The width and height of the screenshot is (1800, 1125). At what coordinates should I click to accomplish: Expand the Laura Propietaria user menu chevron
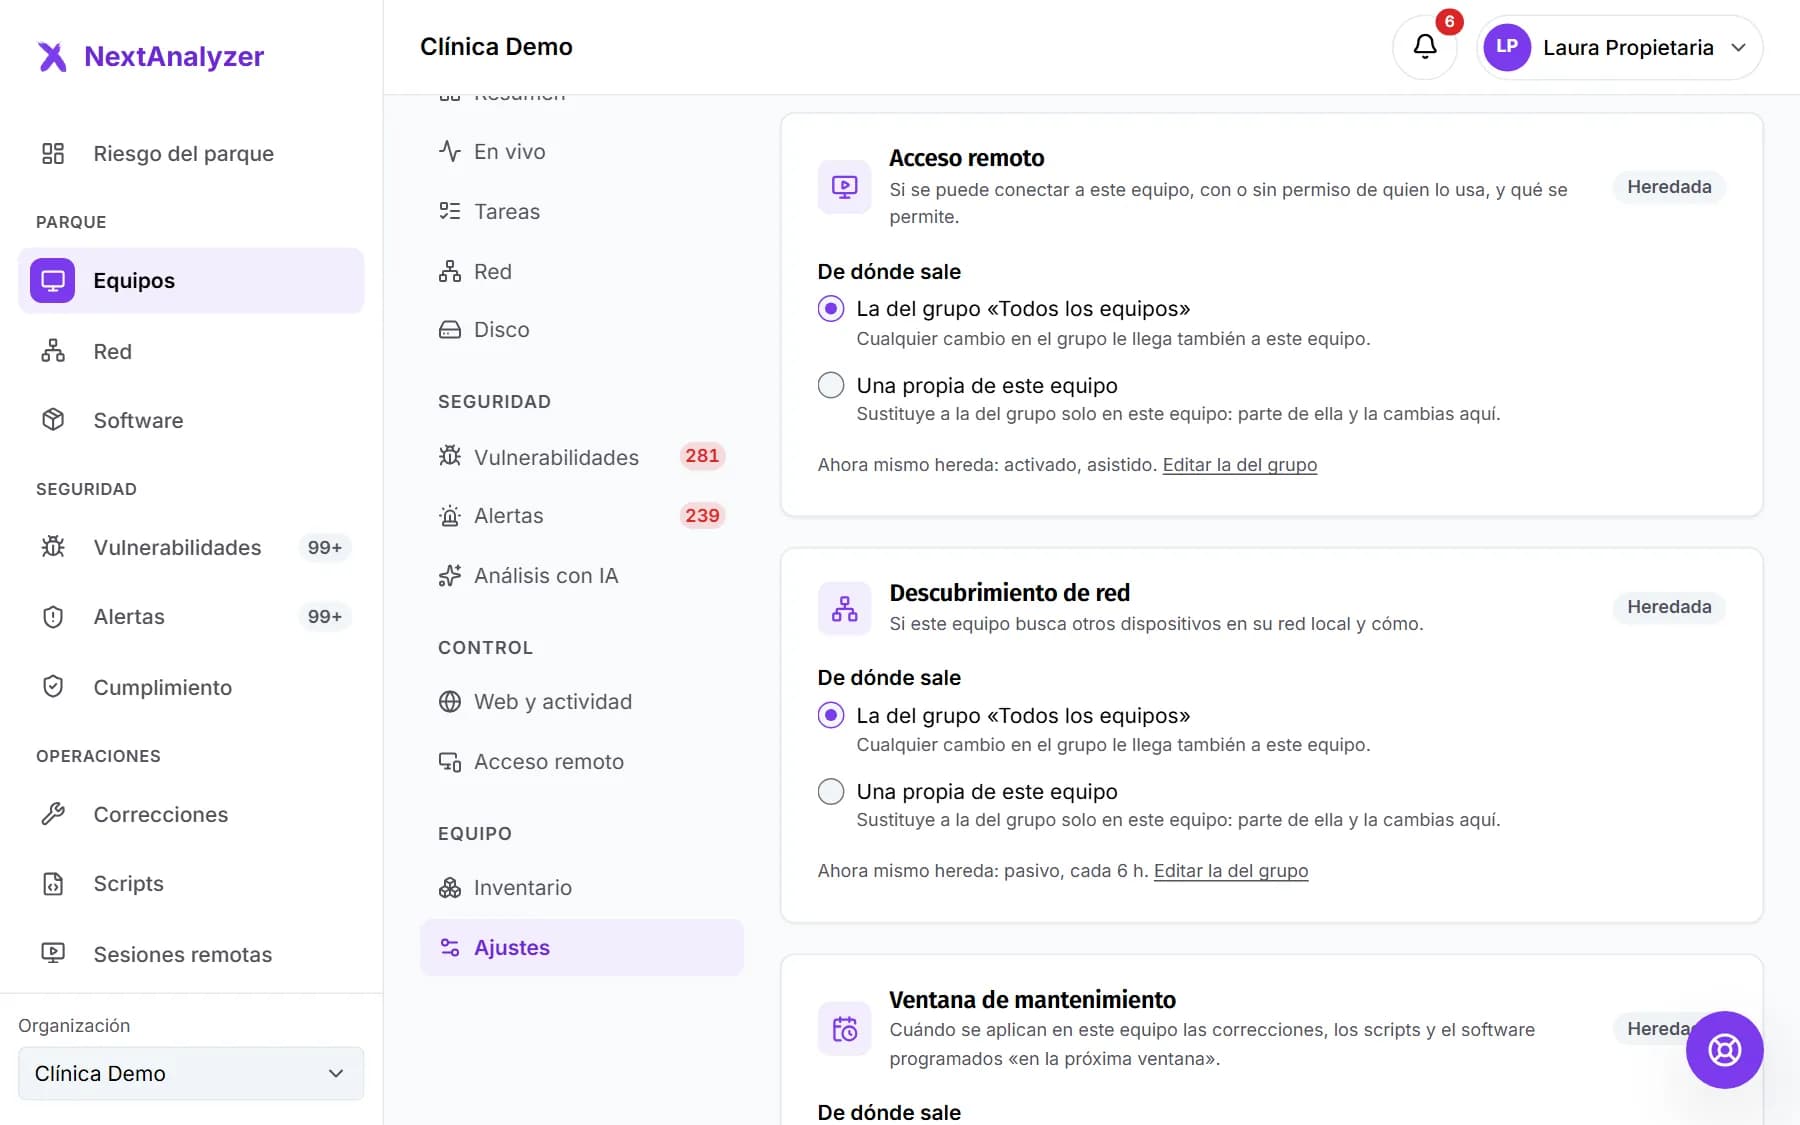1738,47
